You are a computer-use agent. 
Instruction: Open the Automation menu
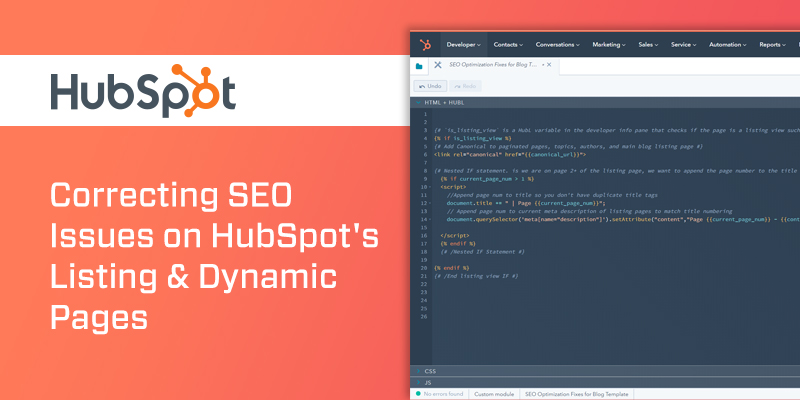(728, 45)
